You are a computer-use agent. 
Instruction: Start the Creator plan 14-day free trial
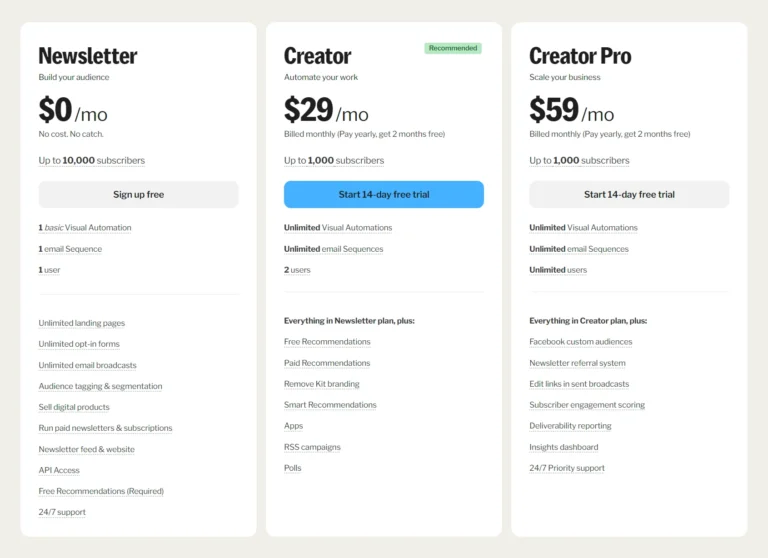[383, 194]
